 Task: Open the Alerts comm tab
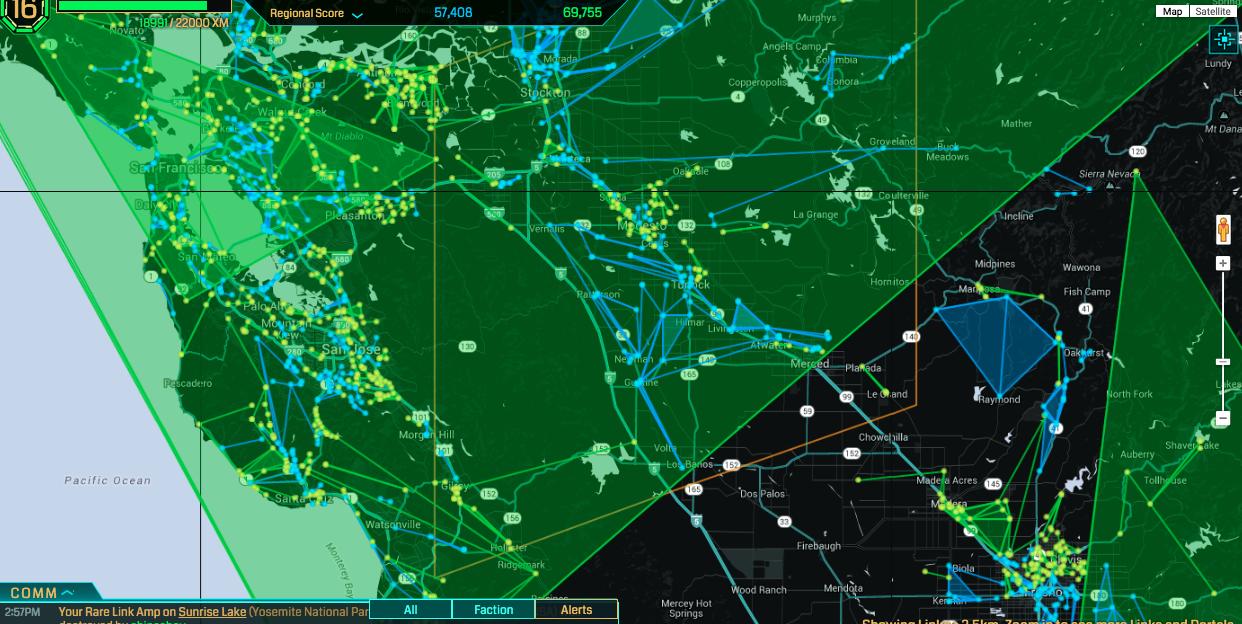click(x=576, y=610)
